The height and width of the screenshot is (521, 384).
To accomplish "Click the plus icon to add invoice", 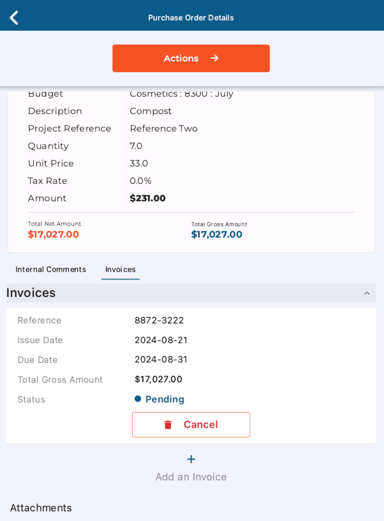I will click(x=191, y=459).
